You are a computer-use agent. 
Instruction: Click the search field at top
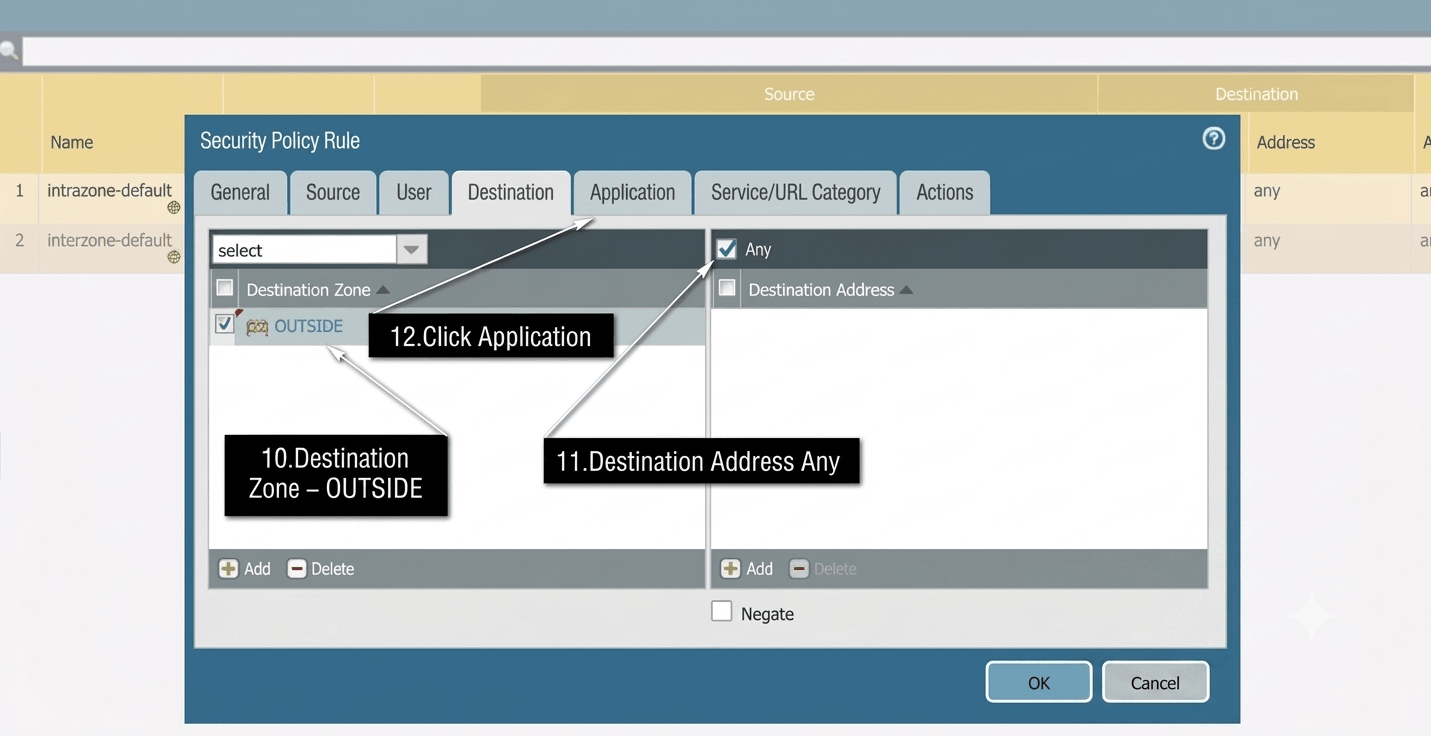point(726,51)
